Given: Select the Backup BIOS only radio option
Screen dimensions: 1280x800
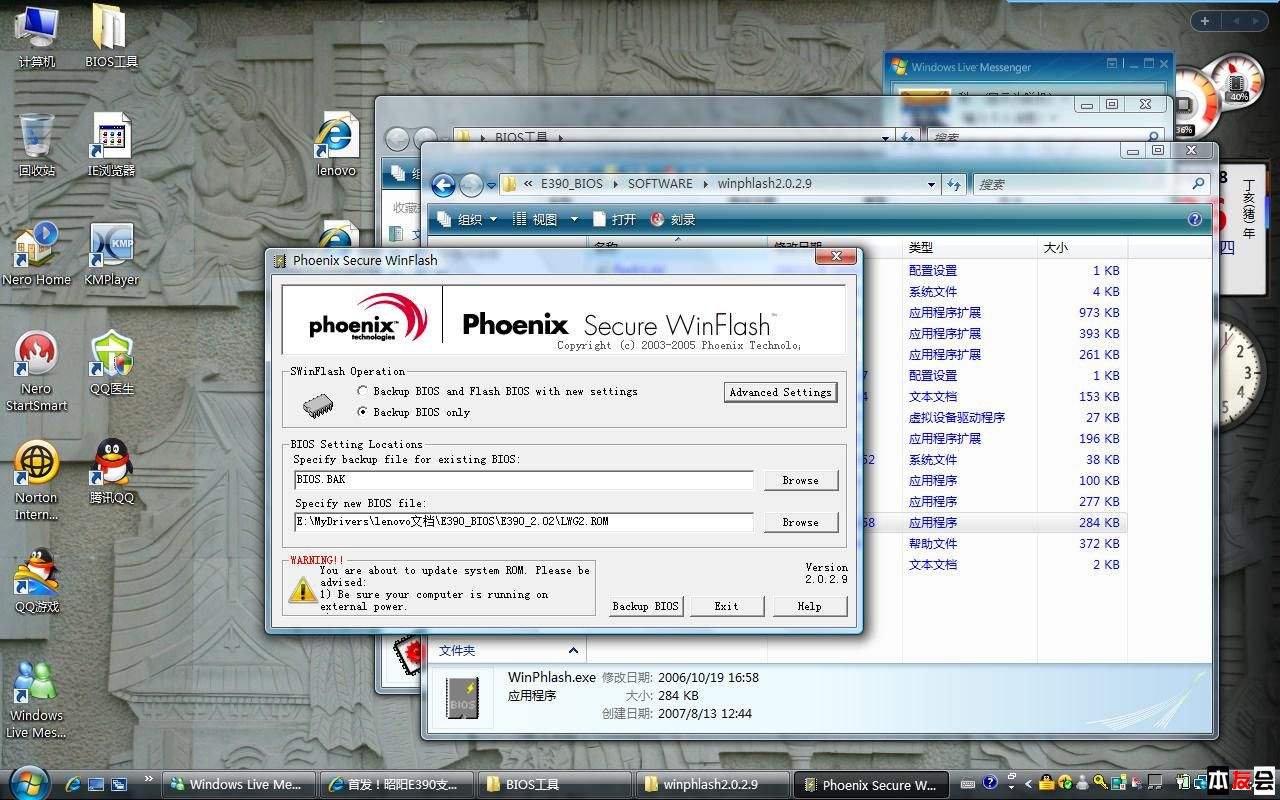Looking at the screenshot, I should (x=414, y=412).
